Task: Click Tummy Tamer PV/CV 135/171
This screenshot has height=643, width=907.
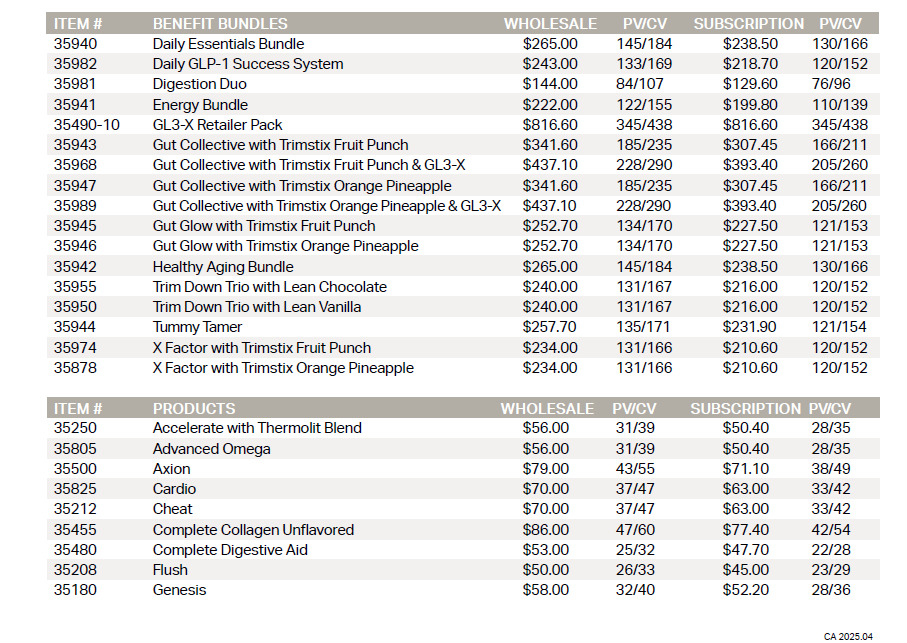Action: click(x=643, y=327)
